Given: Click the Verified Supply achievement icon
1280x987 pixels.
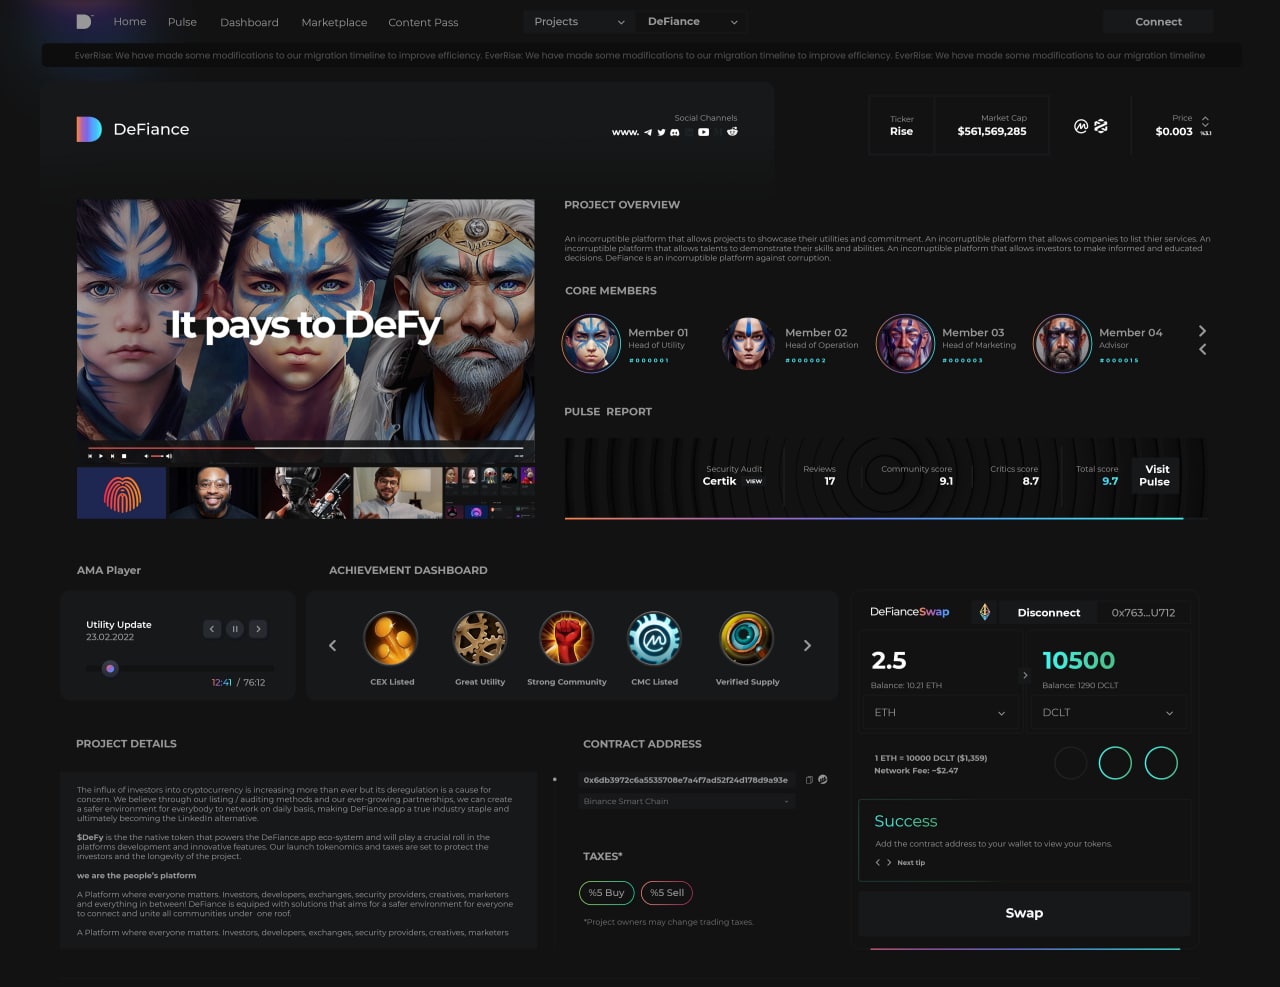Looking at the screenshot, I should [746, 637].
